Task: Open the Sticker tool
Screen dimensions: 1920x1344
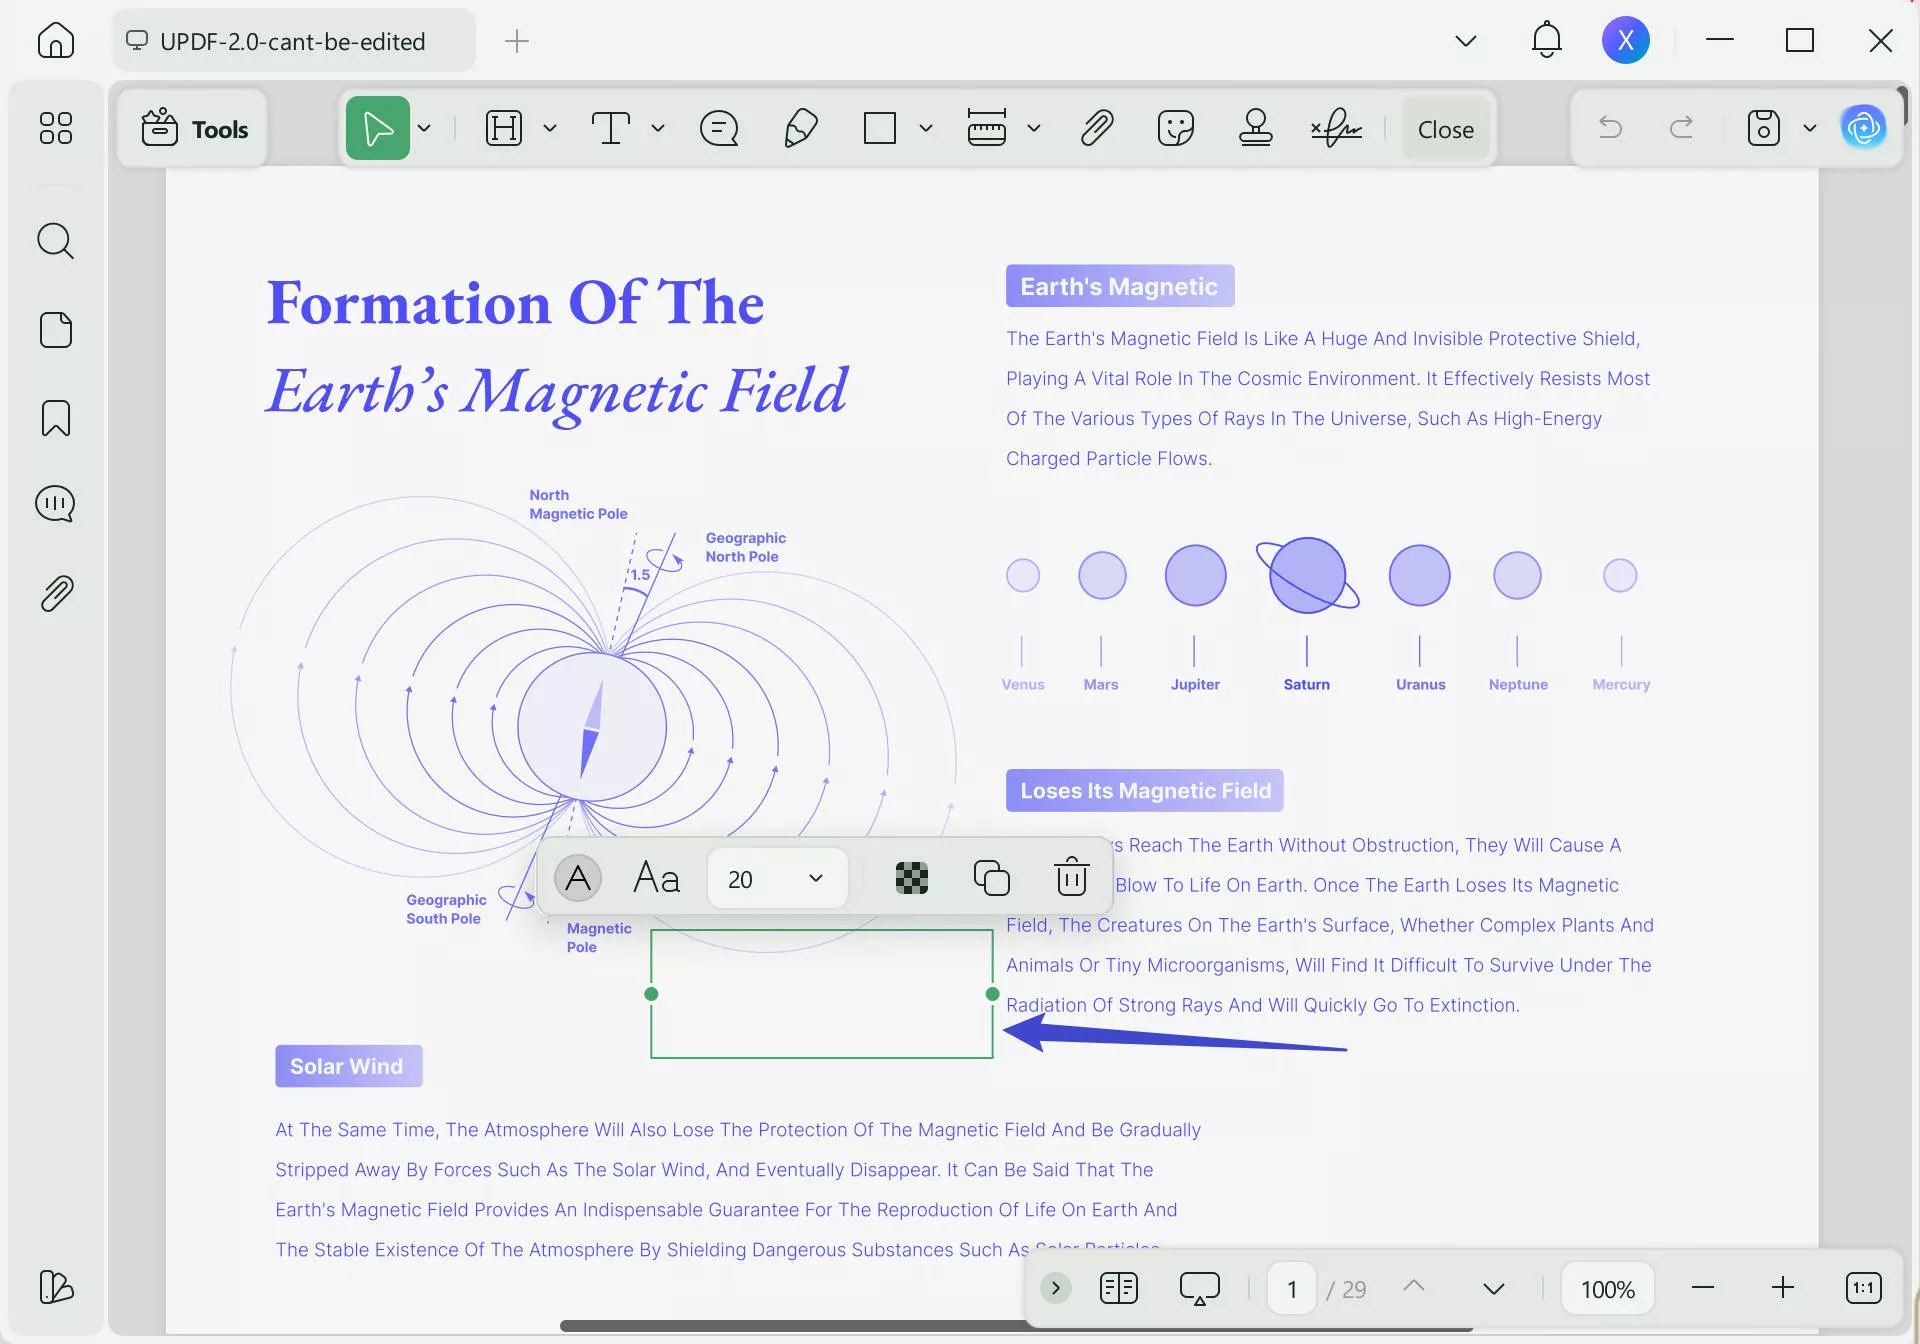Action: click(x=1176, y=128)
